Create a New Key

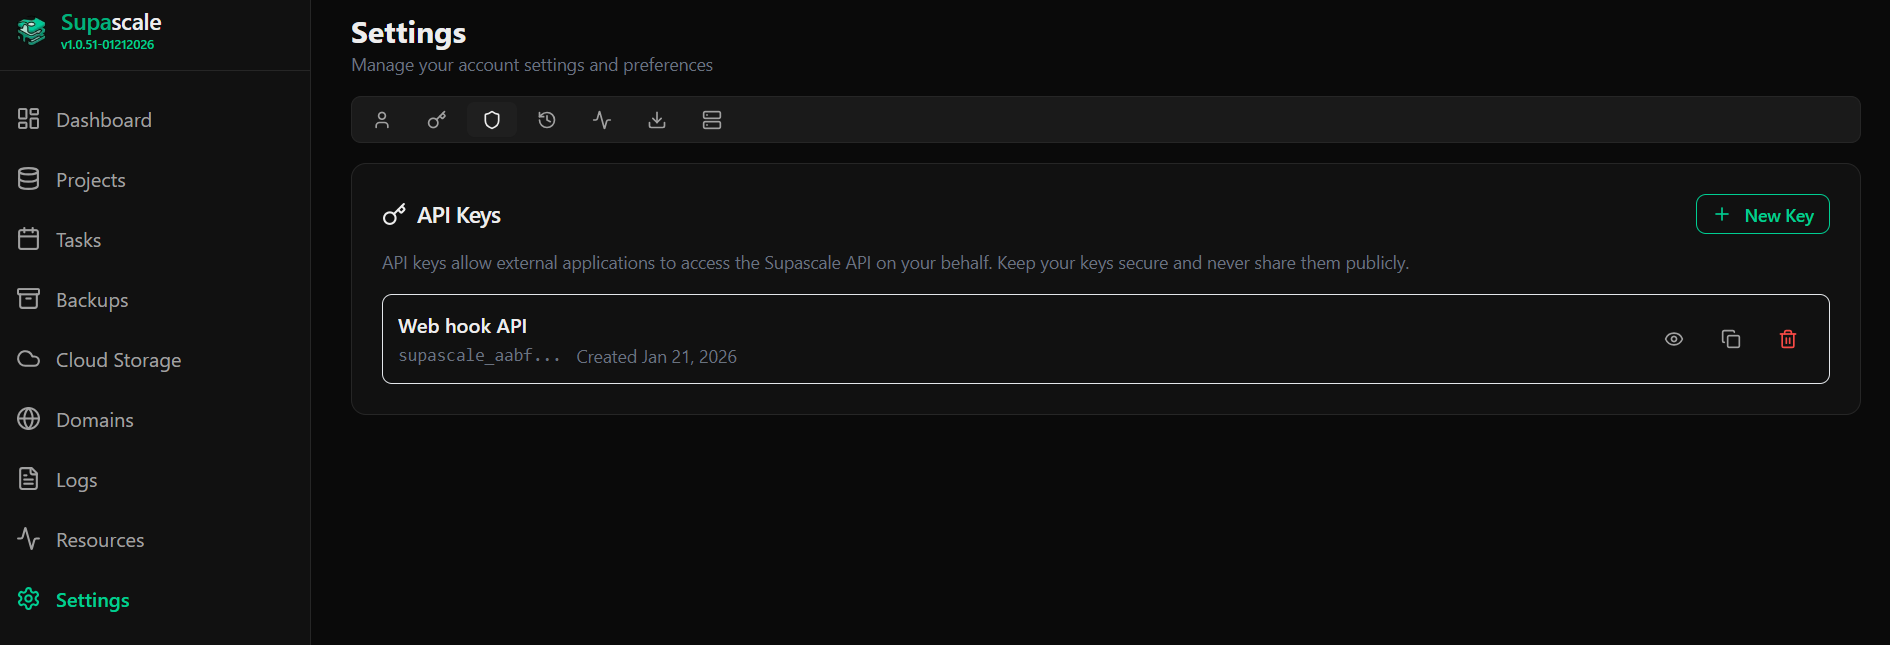1762,215
